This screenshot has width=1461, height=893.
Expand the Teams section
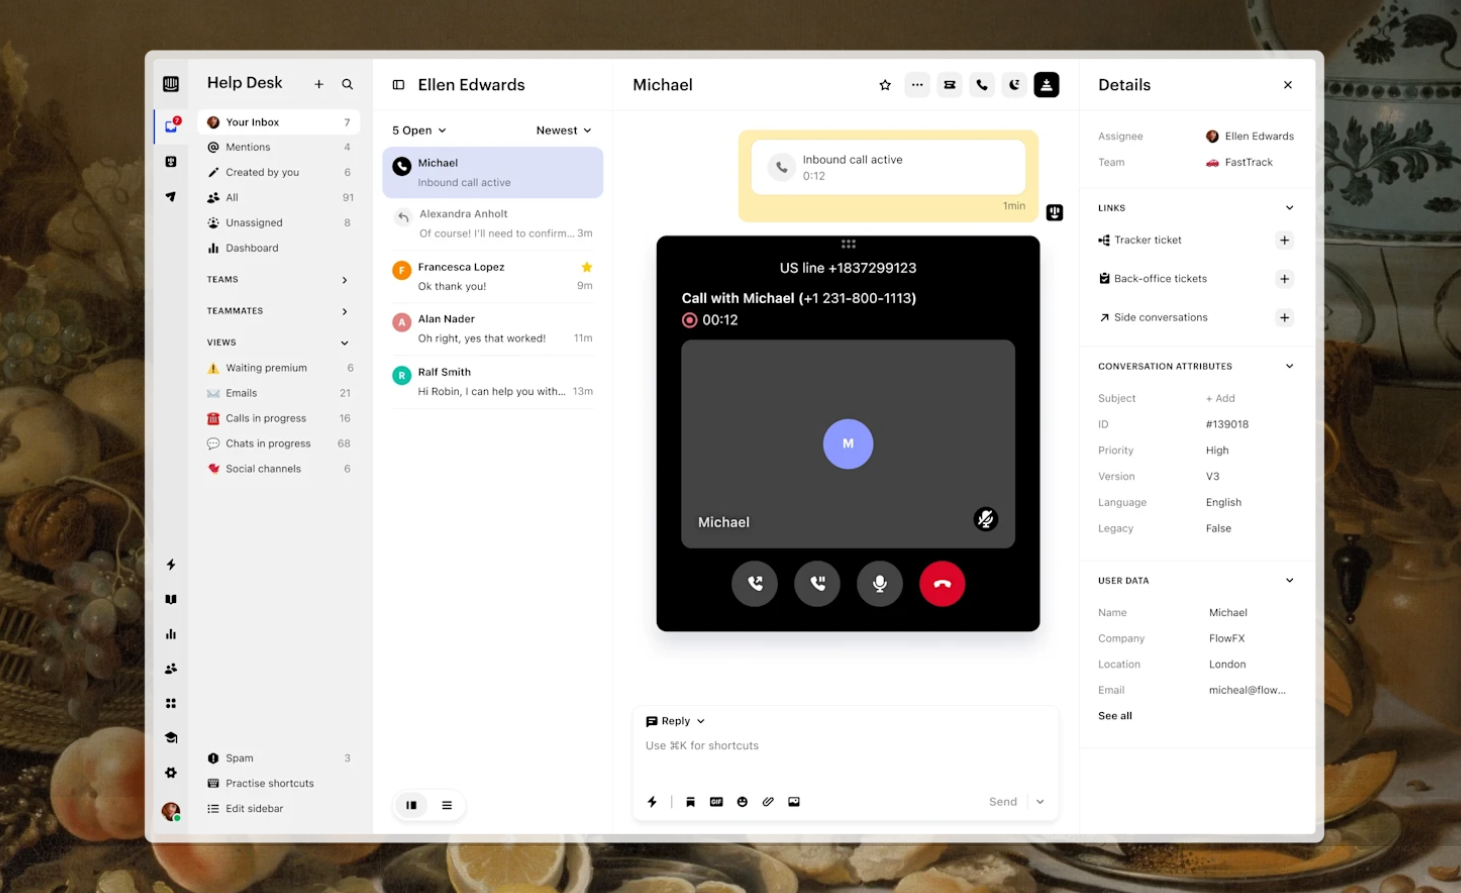coord(344,280)
